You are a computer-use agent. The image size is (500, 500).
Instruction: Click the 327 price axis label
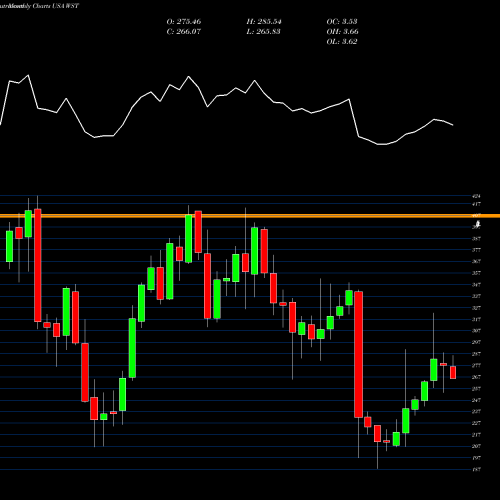coord(476,308)
